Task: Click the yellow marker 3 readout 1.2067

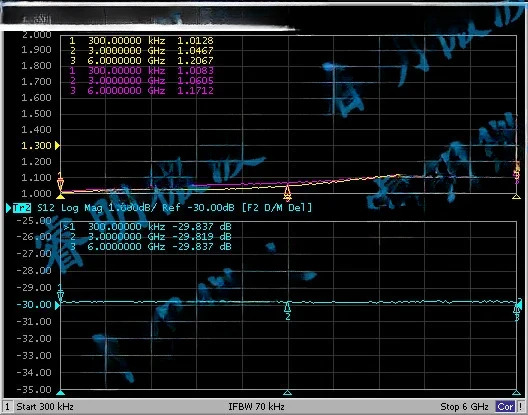Action: (195, 61)
